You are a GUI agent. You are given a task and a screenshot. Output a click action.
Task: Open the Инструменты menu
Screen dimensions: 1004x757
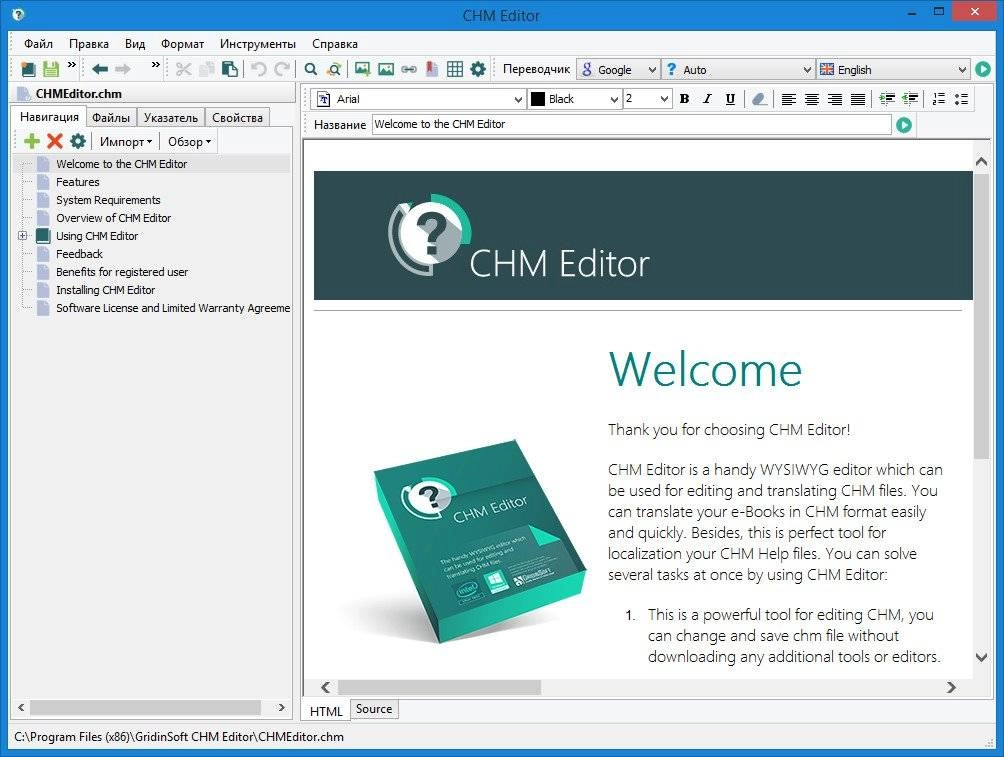[x=258, y=44]
